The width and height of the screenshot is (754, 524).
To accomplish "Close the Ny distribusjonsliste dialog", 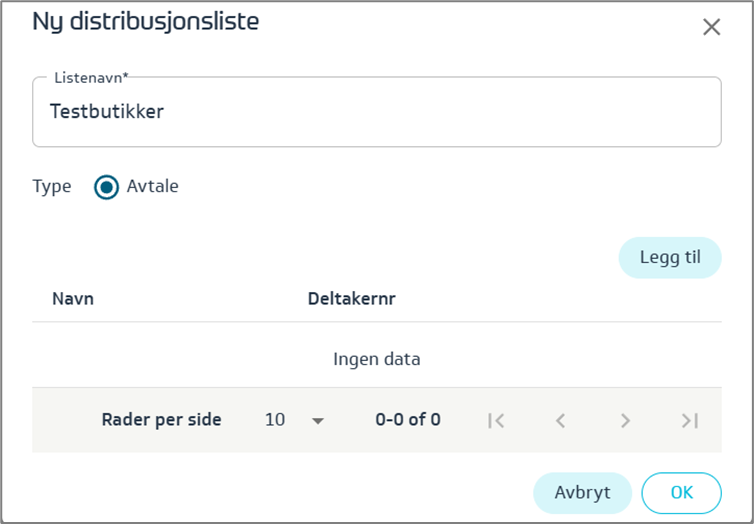I will pyautogui.click(x=711, y=27).
